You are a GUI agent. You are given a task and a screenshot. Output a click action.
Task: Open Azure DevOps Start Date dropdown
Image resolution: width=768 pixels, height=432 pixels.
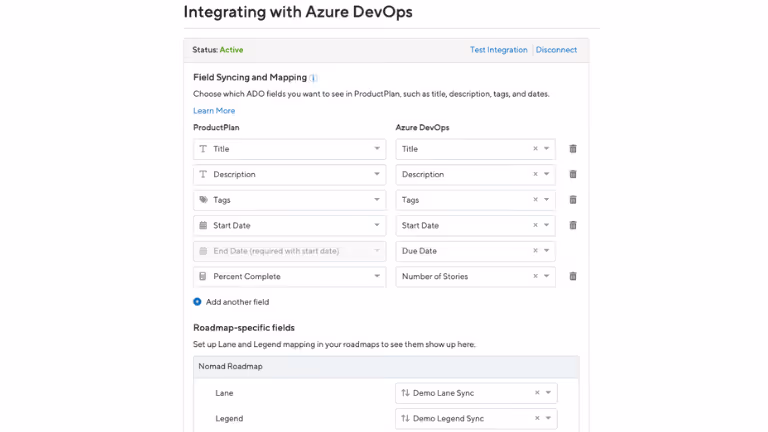tap(547, 225)
